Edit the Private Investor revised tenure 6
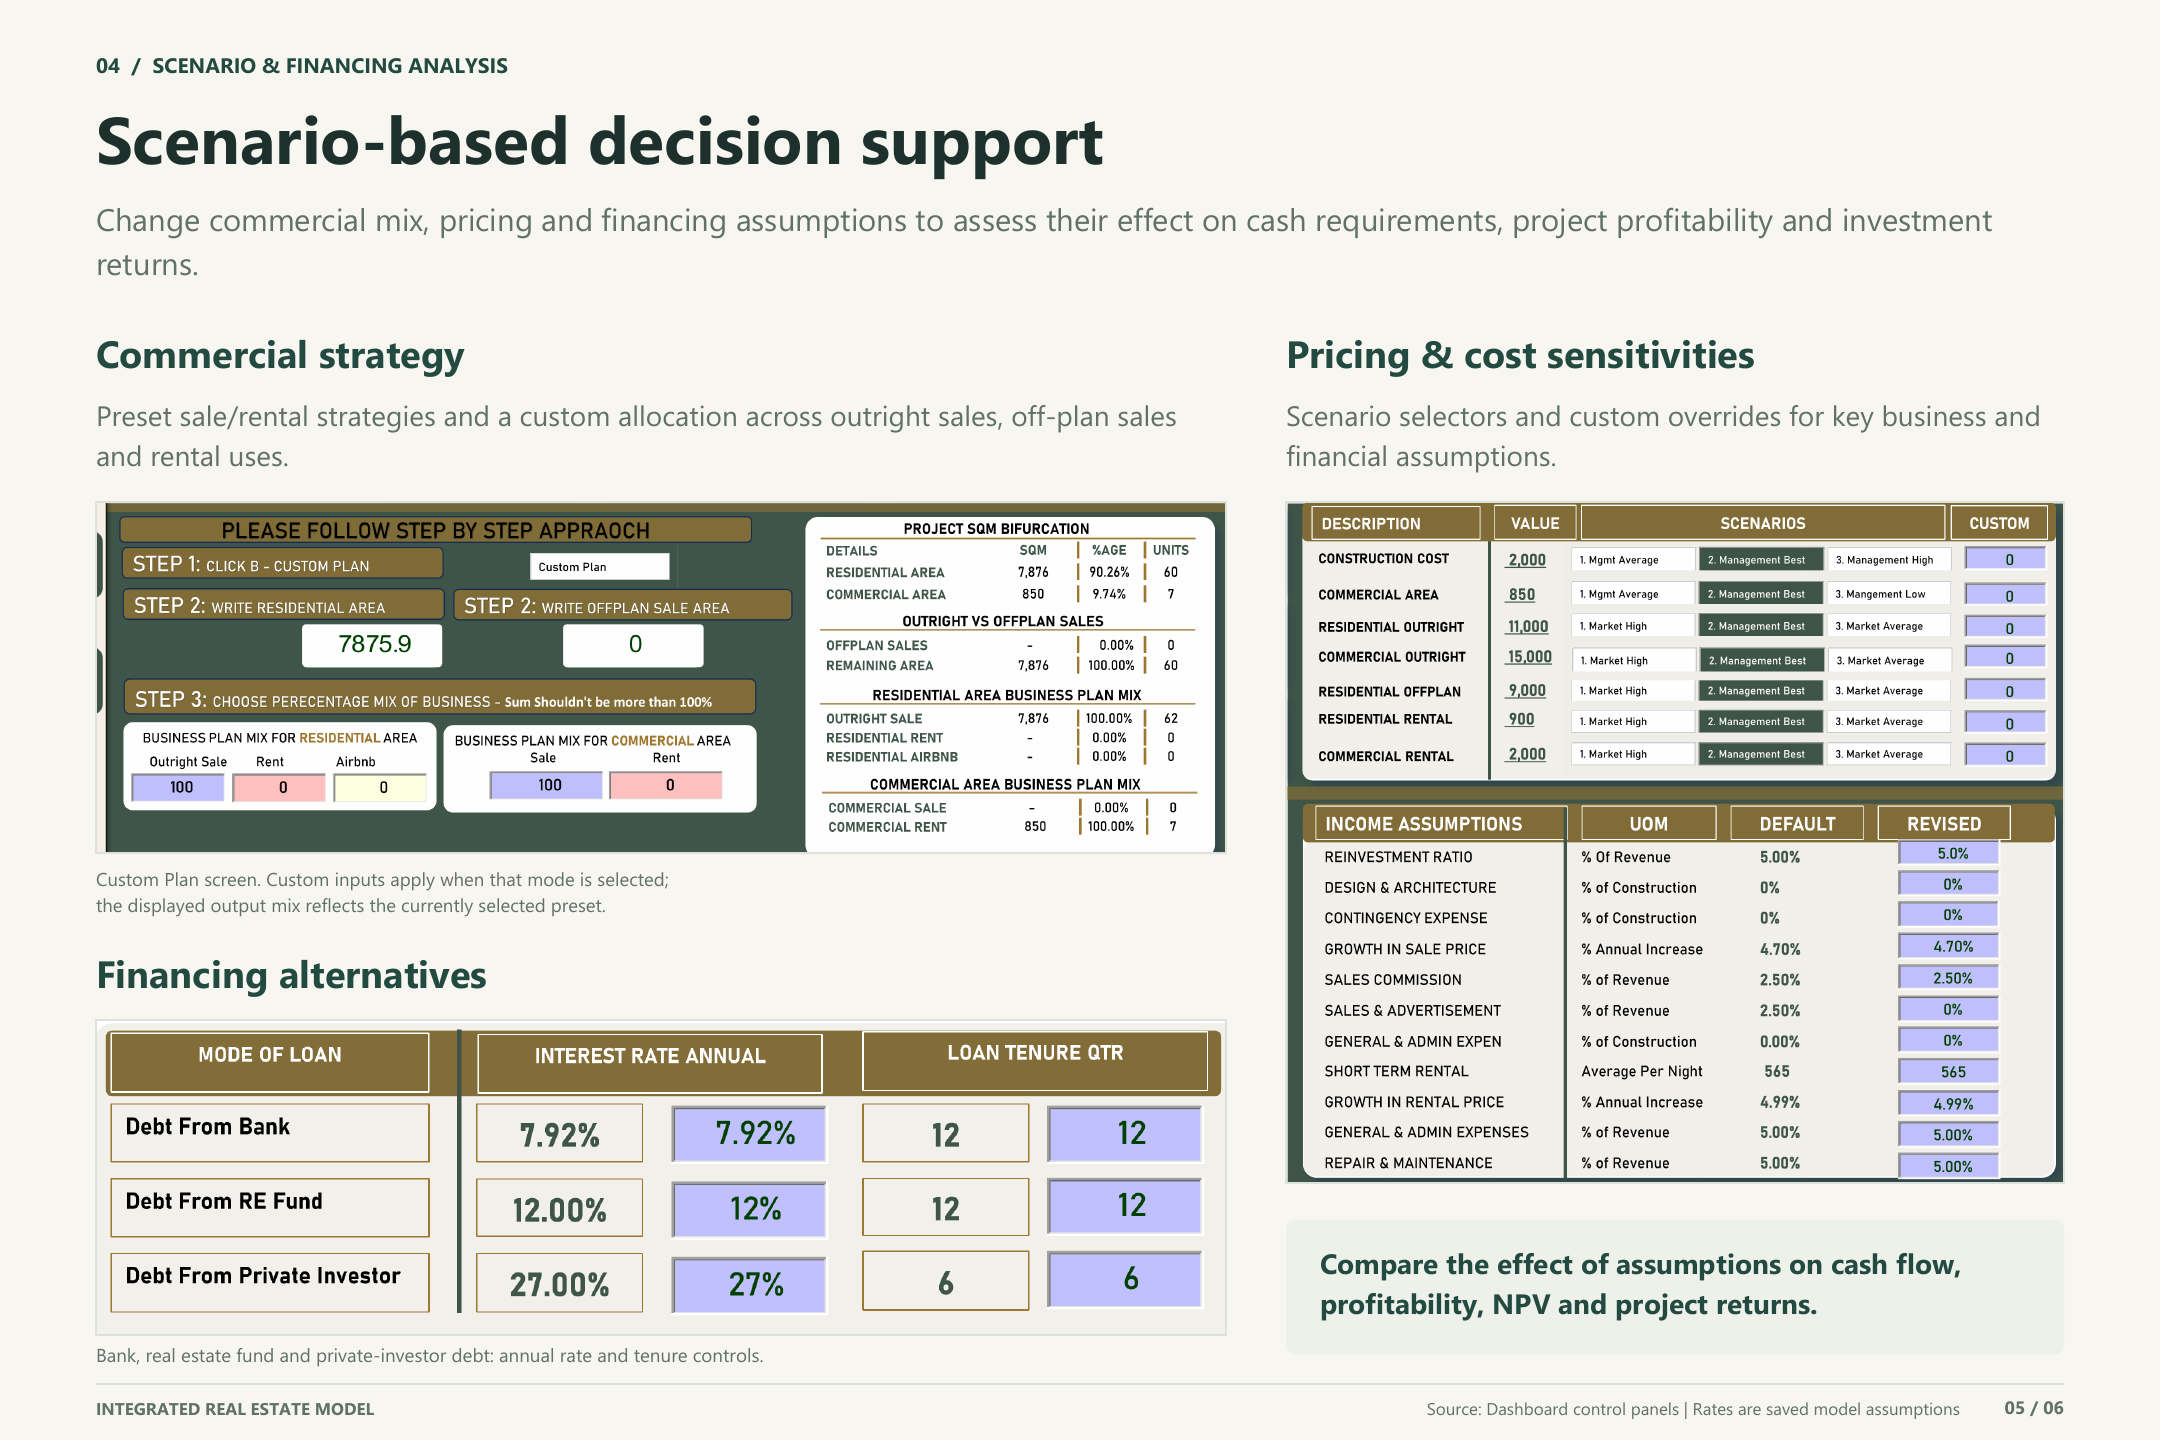Viewport: 2160px width, 1440px height. point(1125,1279)
